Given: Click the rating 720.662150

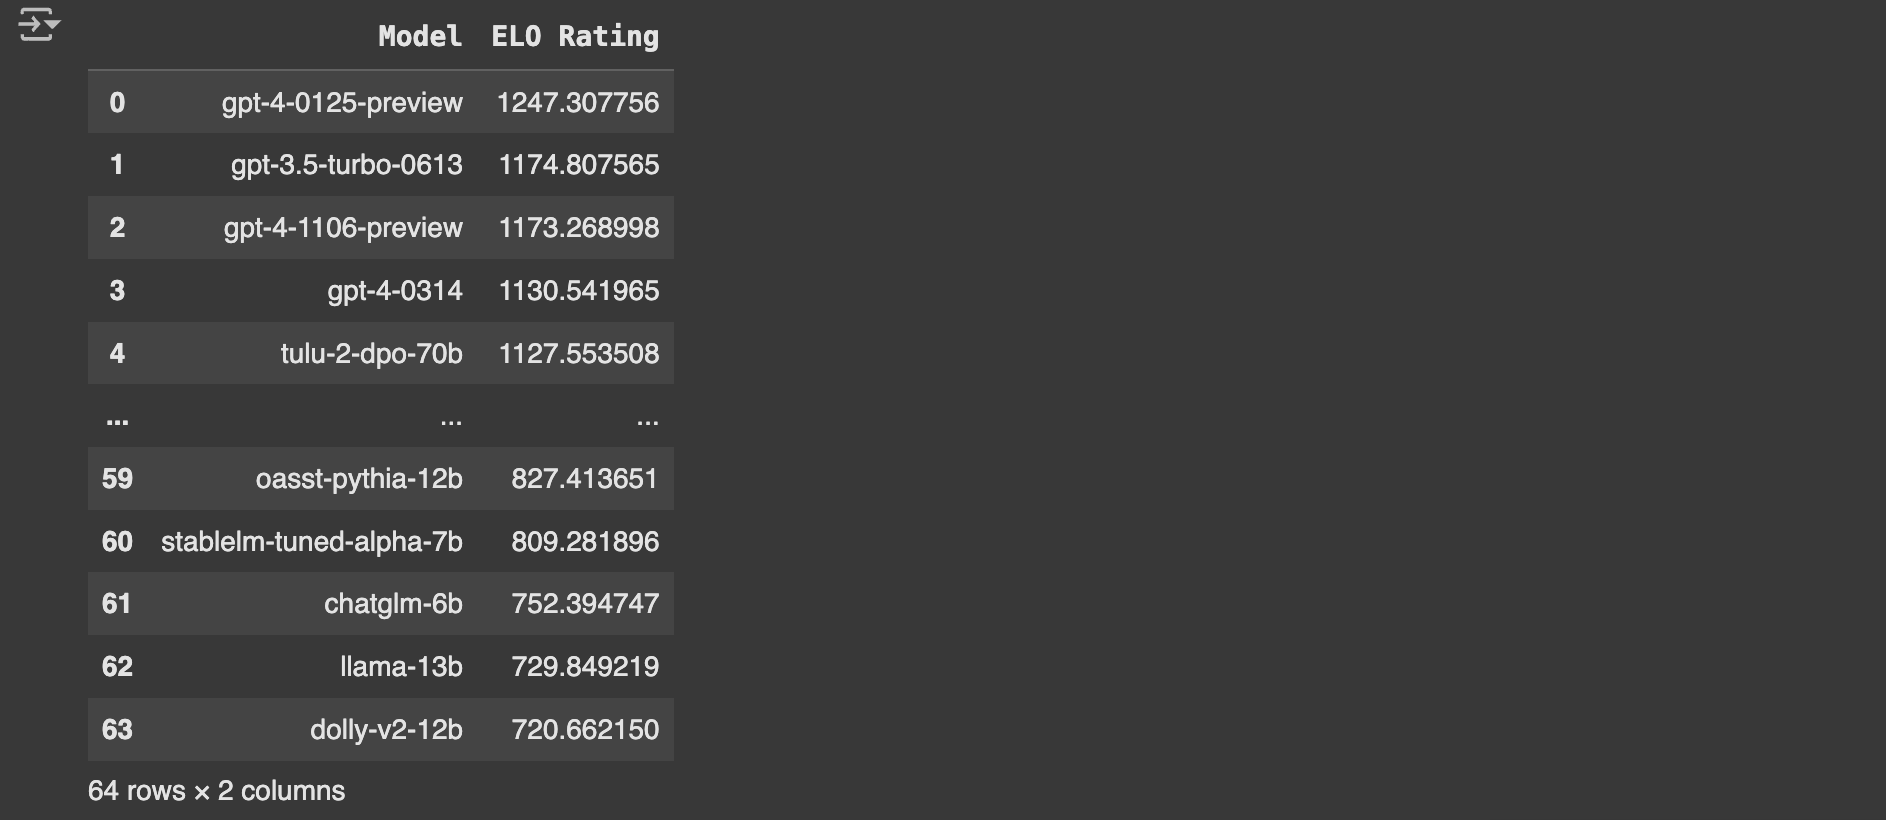Looking at the screenshot, I should tap(585, 730).
